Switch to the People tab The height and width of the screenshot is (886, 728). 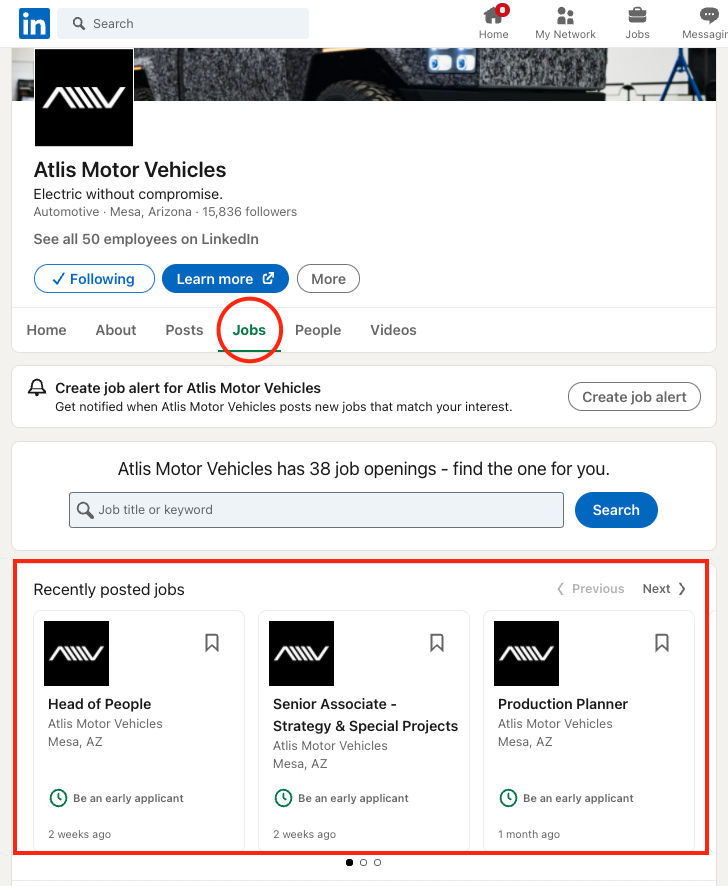(x=318, y=330)
